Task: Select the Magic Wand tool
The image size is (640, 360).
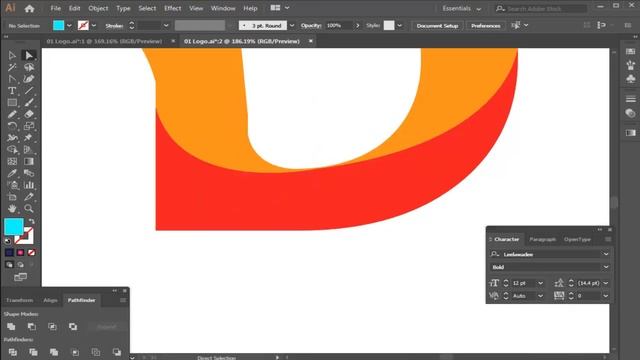Action: click(x=12, y=67)
